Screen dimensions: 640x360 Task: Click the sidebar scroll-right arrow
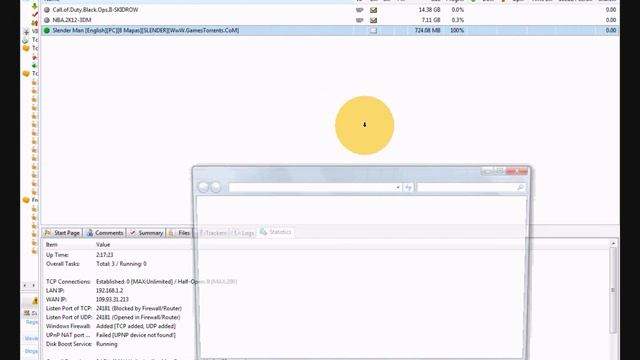click(33, 285)
